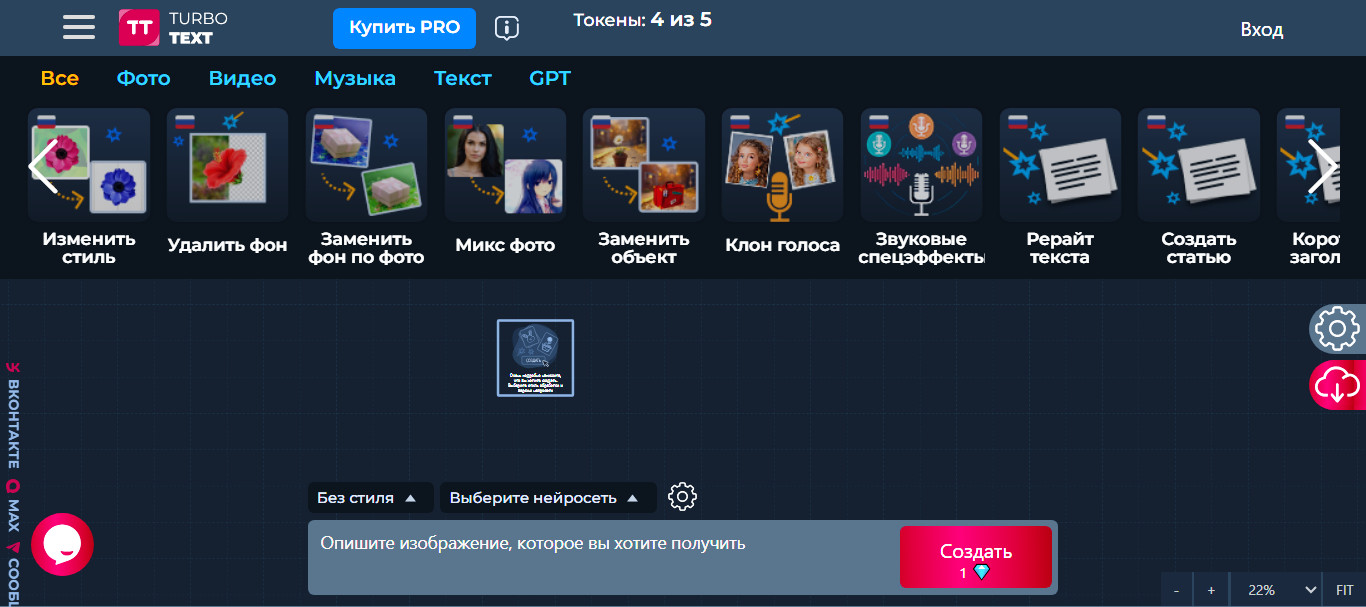This screenshot has width=1366, height=607.
Task: Open the settings gear on right edge
Action: click(x=1337, y=329)
